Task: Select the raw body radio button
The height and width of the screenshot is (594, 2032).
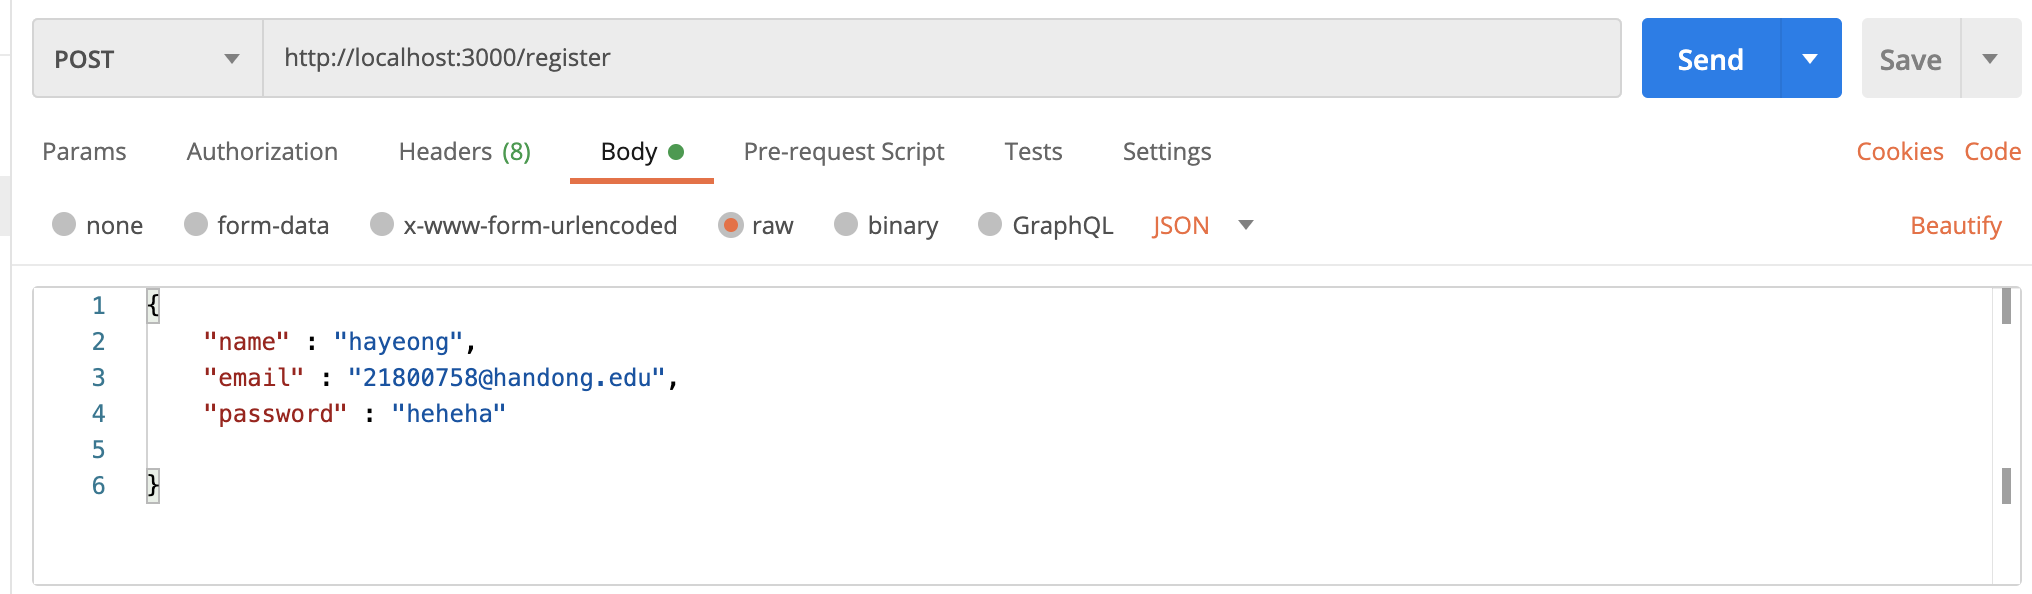Action: (731, 225)
